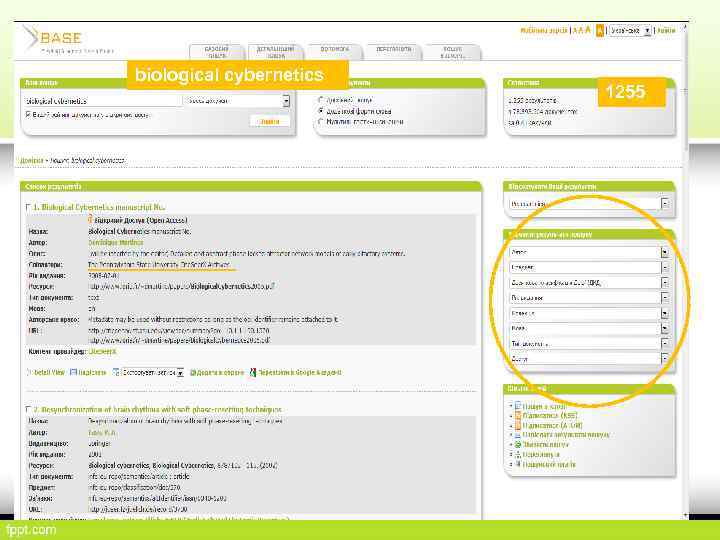Image resolution: width=720 pixels, height=540 pixels.
Task: Expand the fifth refine-search filter dropdown
Action: (x=589, y=314)
